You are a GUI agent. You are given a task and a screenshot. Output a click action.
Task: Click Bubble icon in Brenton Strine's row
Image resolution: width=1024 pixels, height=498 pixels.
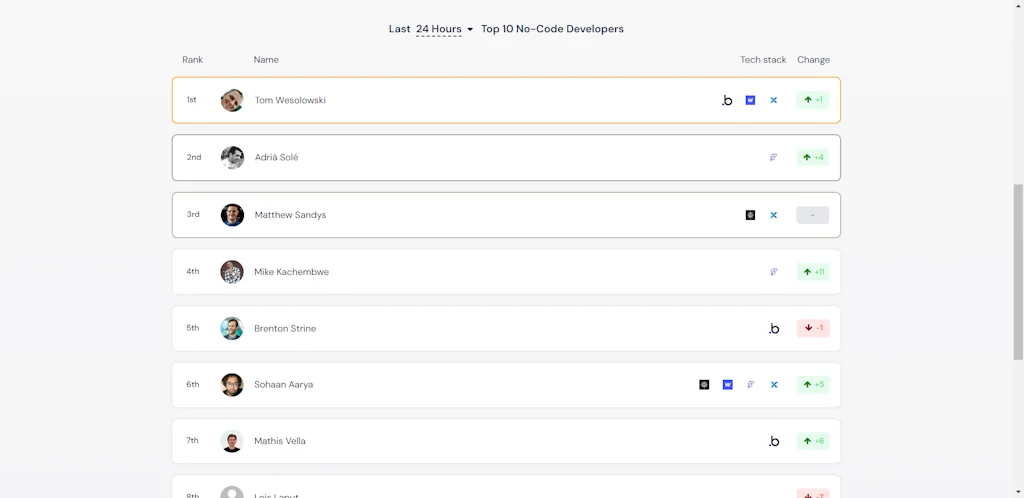point(774,329)
